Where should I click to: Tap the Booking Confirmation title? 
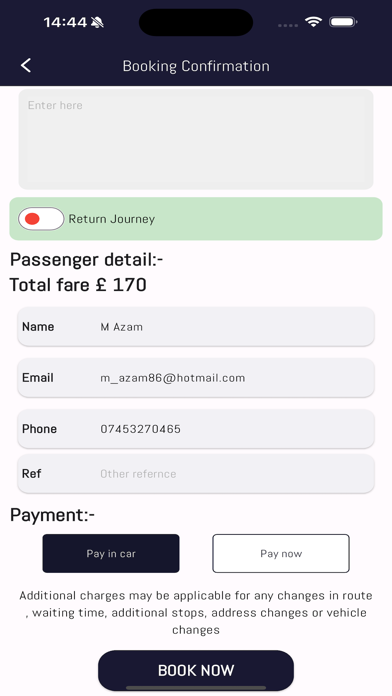tap(196, 66)
